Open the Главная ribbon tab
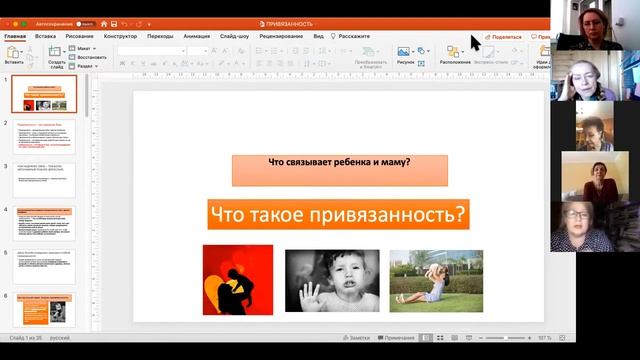Screen dimensions: 640x360 [15, 36]
